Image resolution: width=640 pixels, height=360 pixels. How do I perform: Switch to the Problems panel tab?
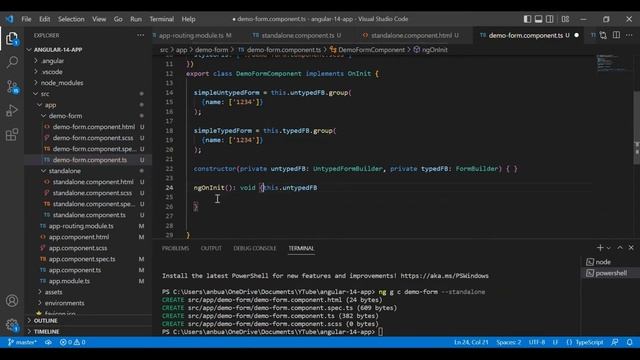tap(175, 248)
